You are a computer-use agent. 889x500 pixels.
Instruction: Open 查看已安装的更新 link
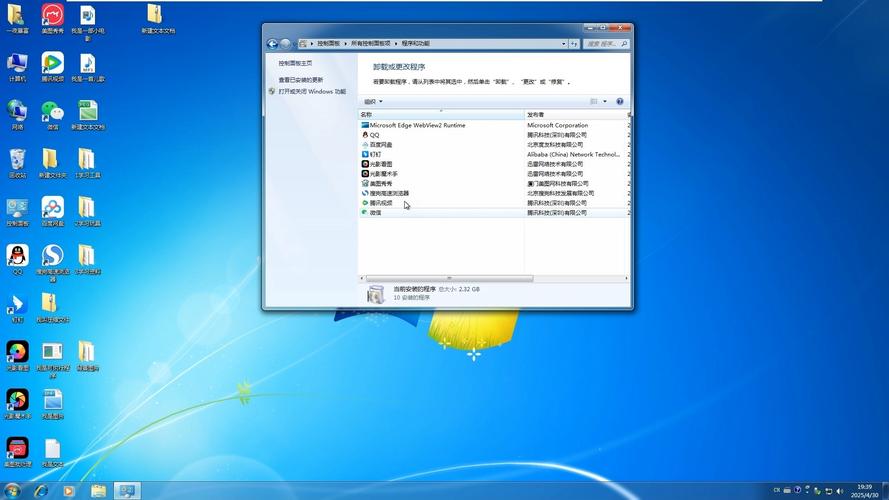(300, 80)
